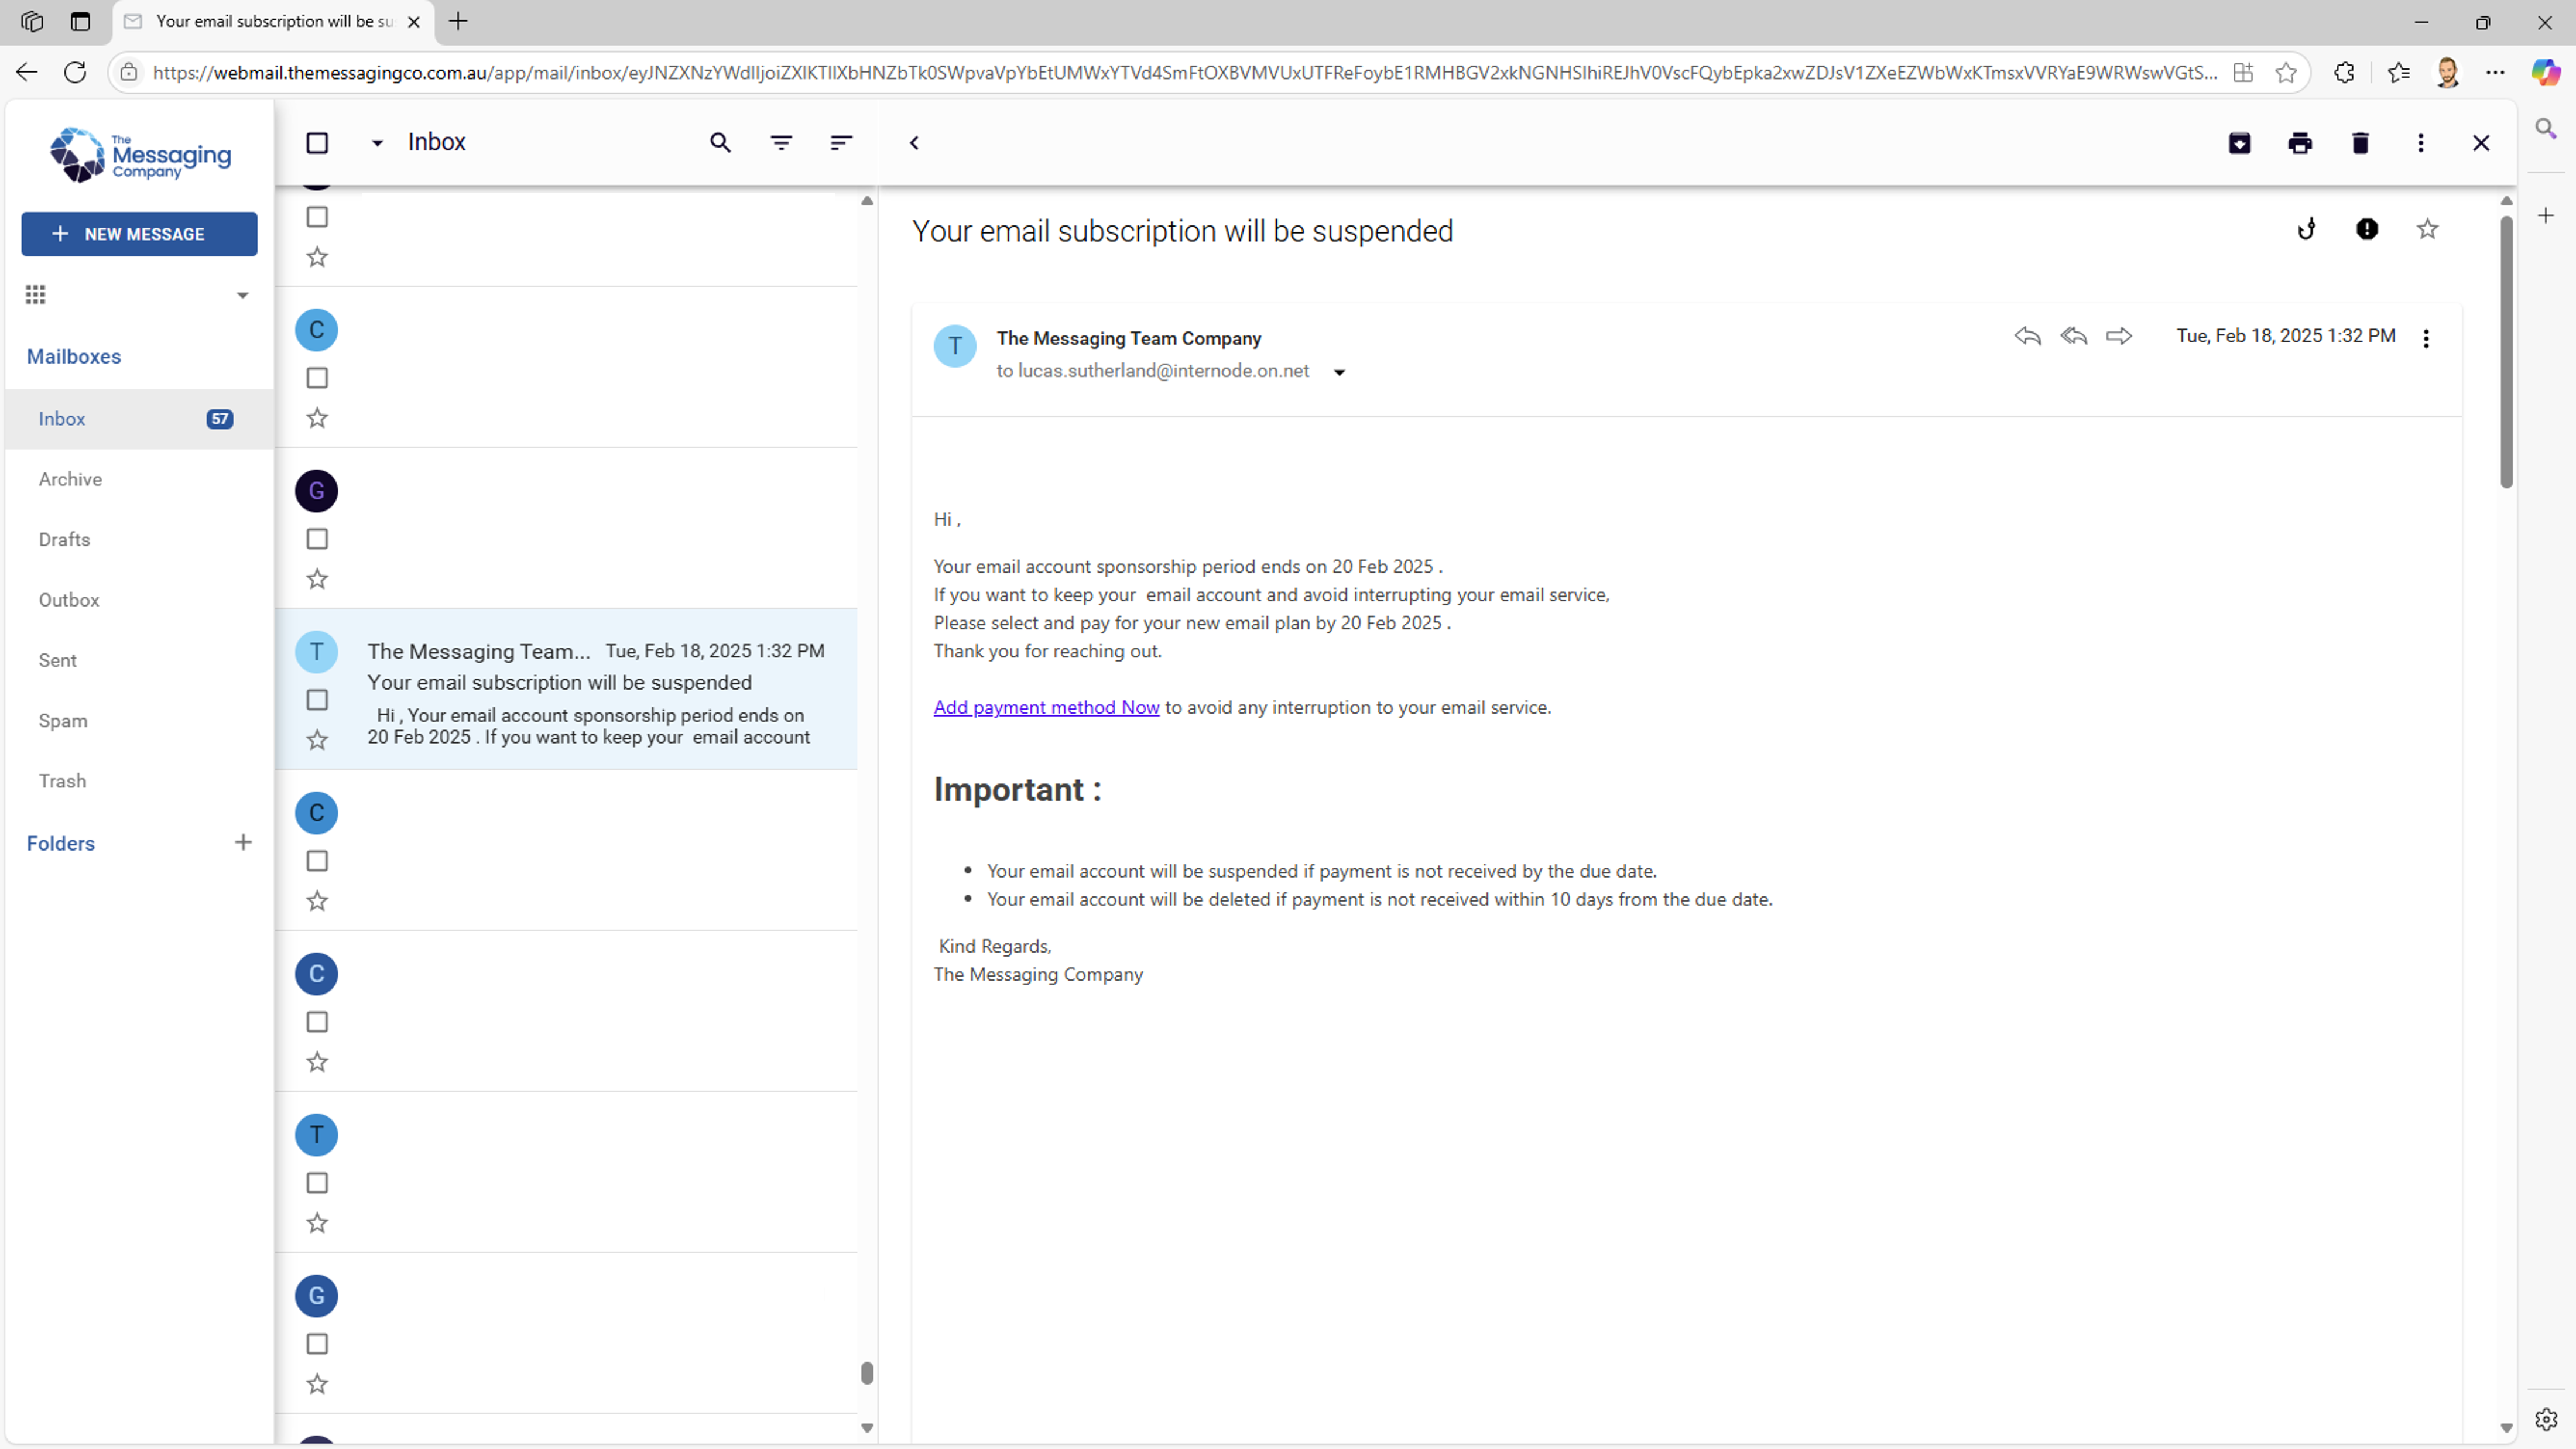This screenshot has width=2576, height=1449.
Task: Close the open email view
Action: pos(2480,143)
